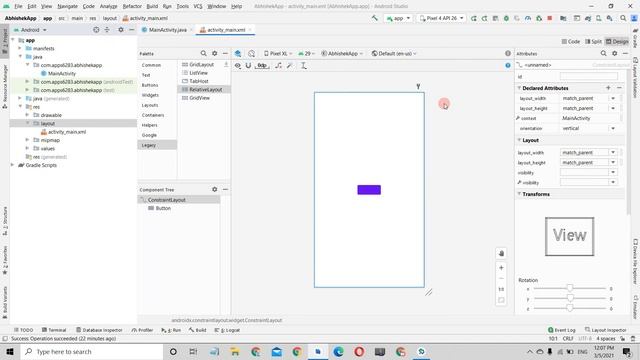Open Component Tree settings gear
Viewport: 640px width, 360px height.
coord(214,189)
